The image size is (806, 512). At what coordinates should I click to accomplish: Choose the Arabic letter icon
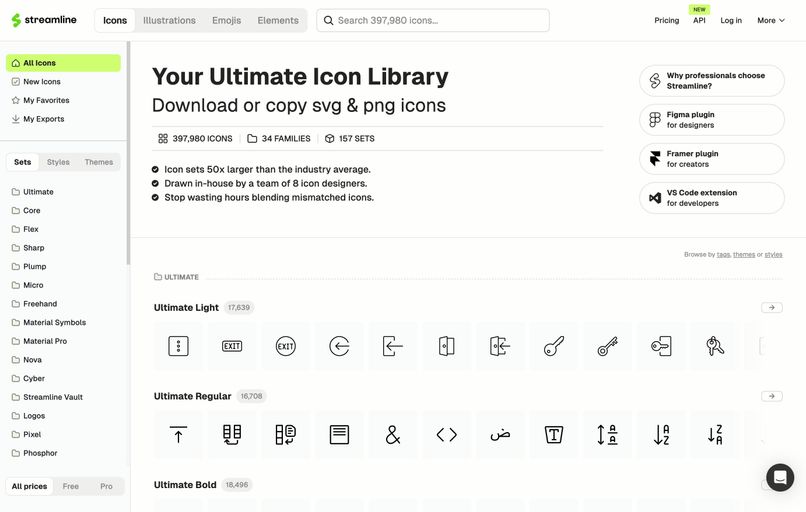point(500,435)
